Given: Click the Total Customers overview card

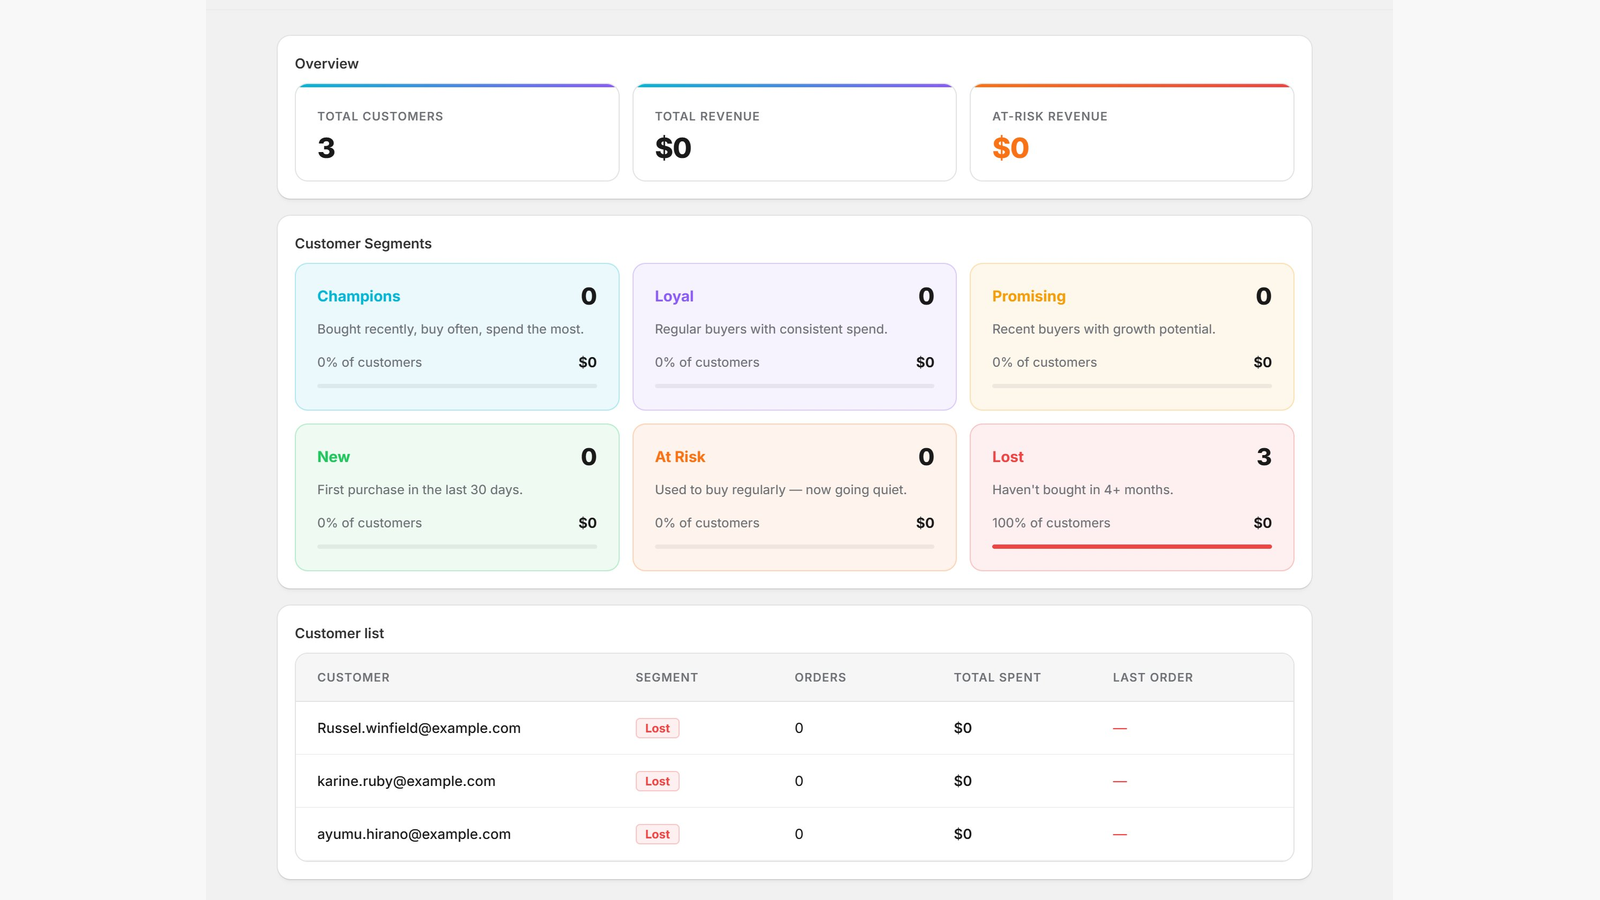Looking at the screenshot, I should [x=457, y=133].
